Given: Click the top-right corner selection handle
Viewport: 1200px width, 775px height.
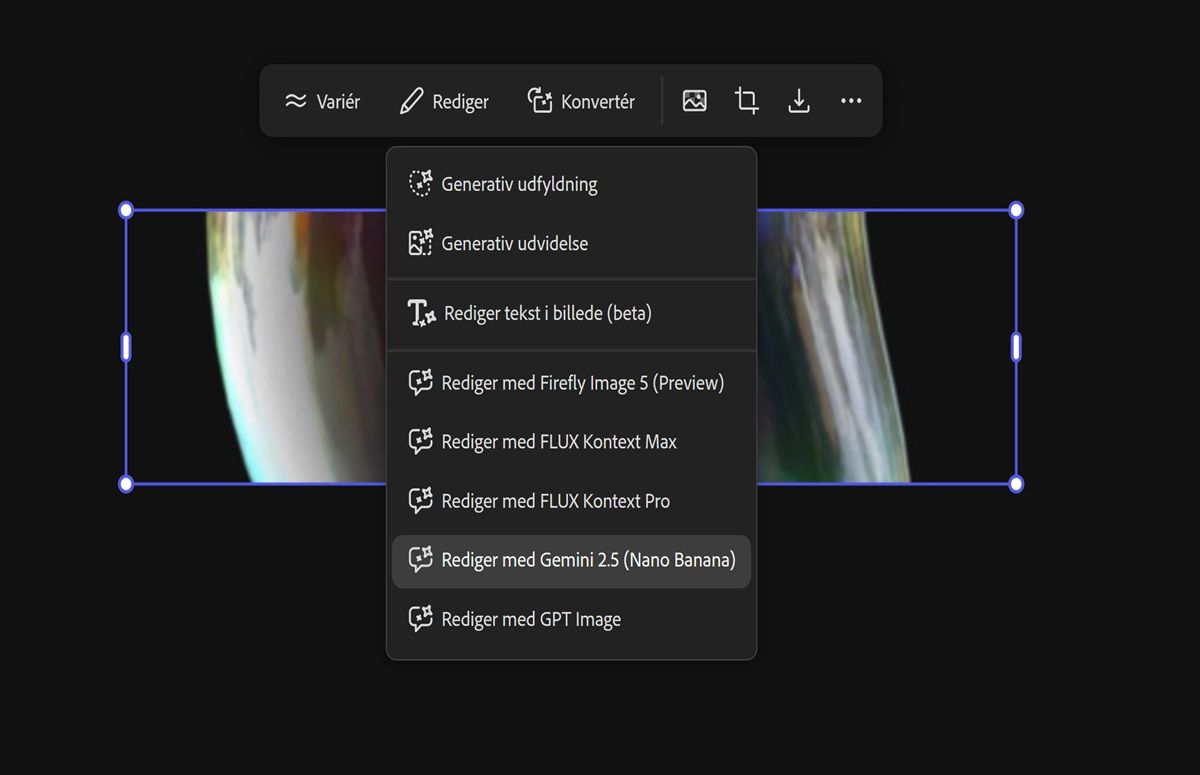Looking at the screenshot, I should 1016,210.
